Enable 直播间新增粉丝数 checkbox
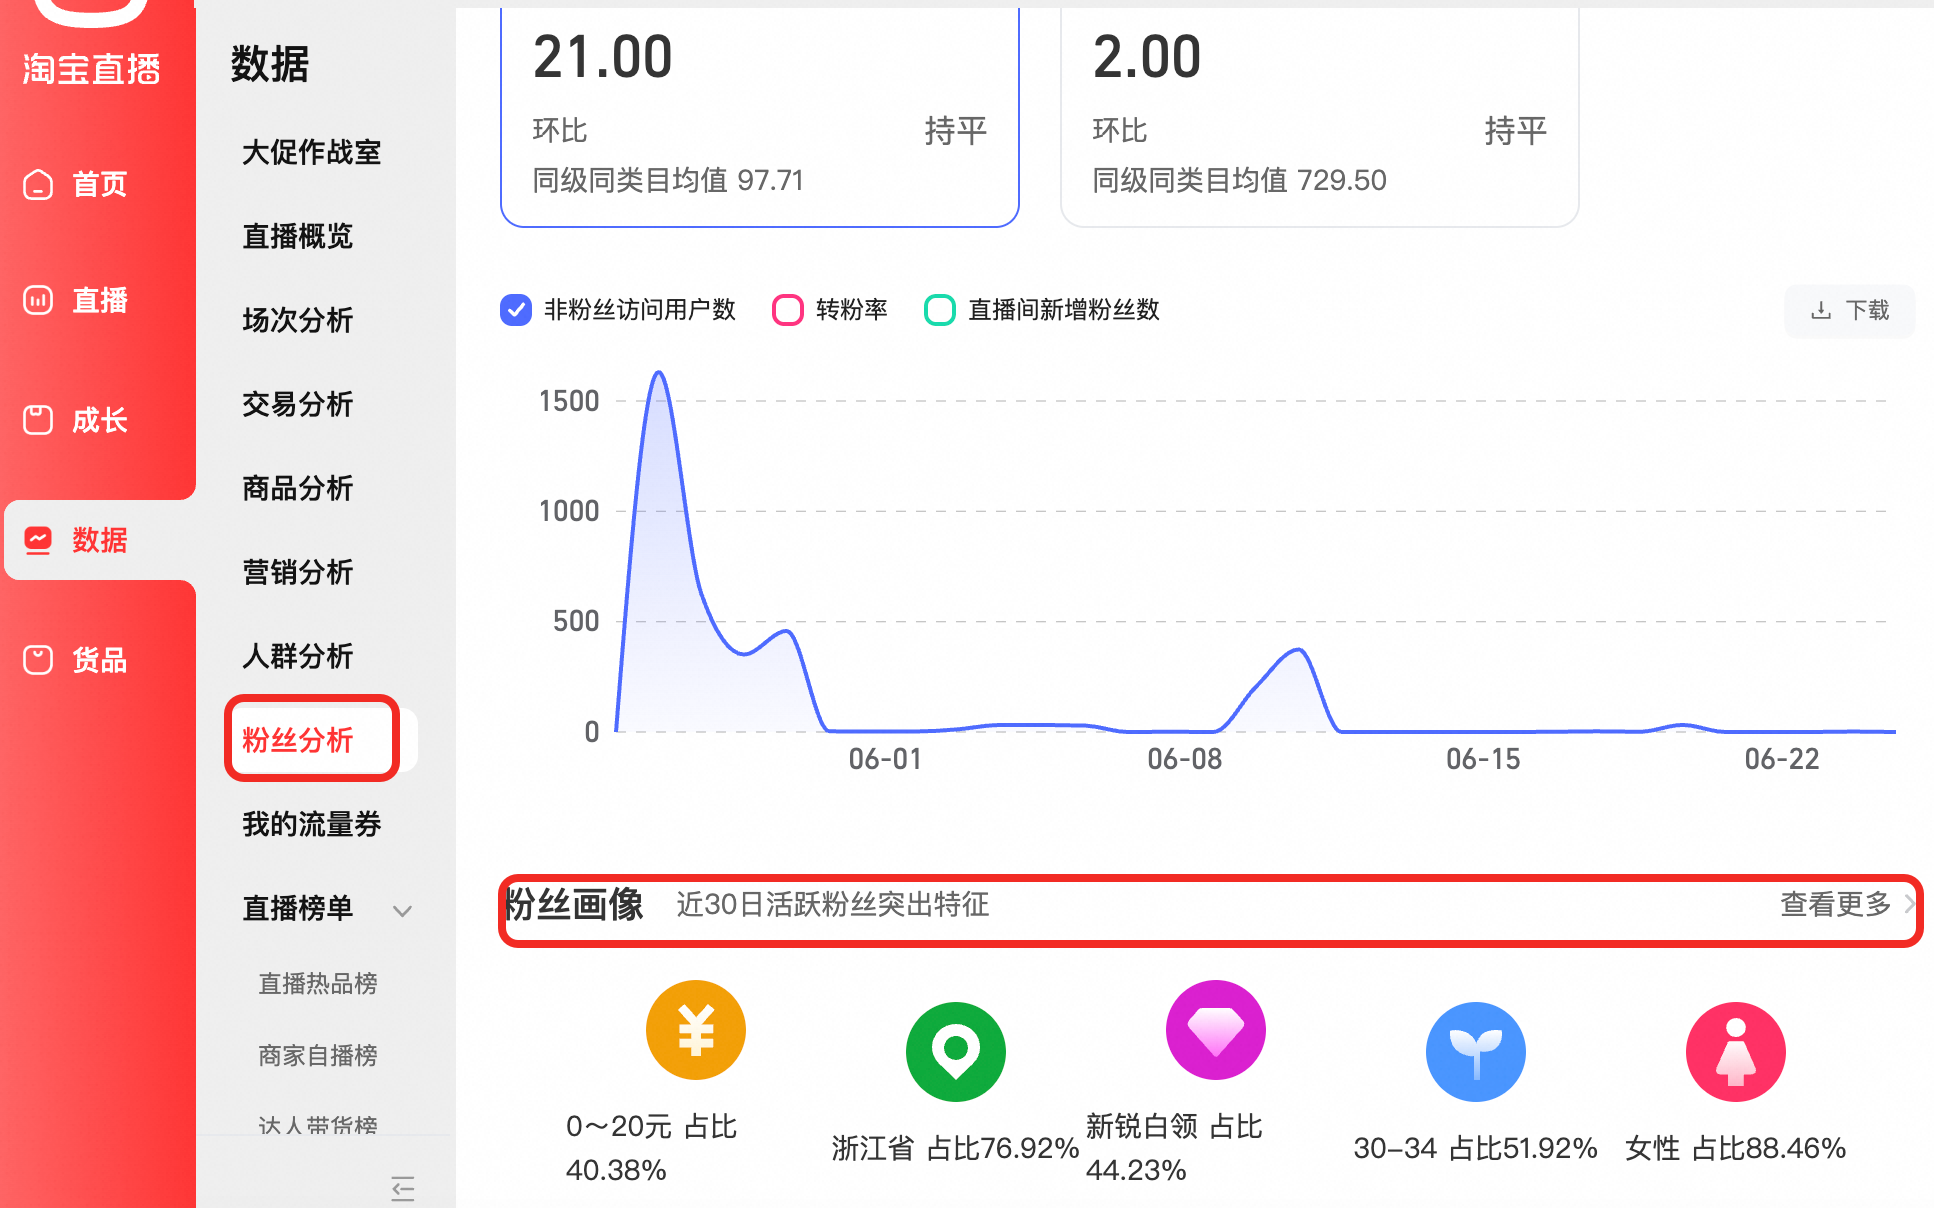1934x1208 pixels. [940, 310]
